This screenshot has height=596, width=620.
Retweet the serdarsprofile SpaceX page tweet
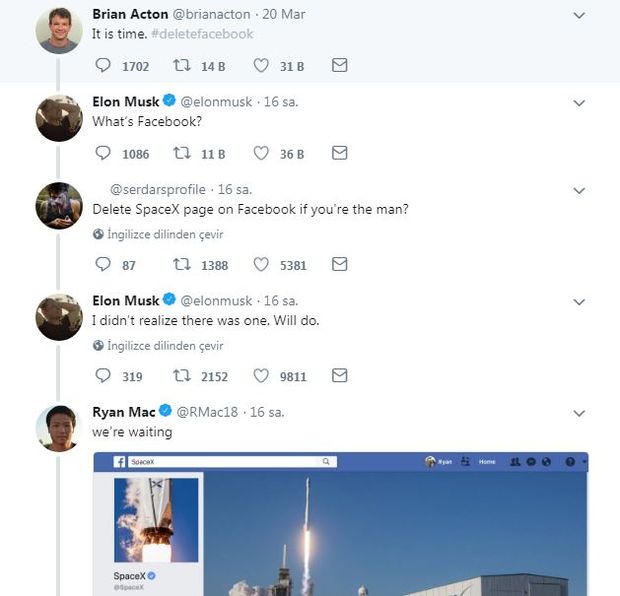point(182,264)
